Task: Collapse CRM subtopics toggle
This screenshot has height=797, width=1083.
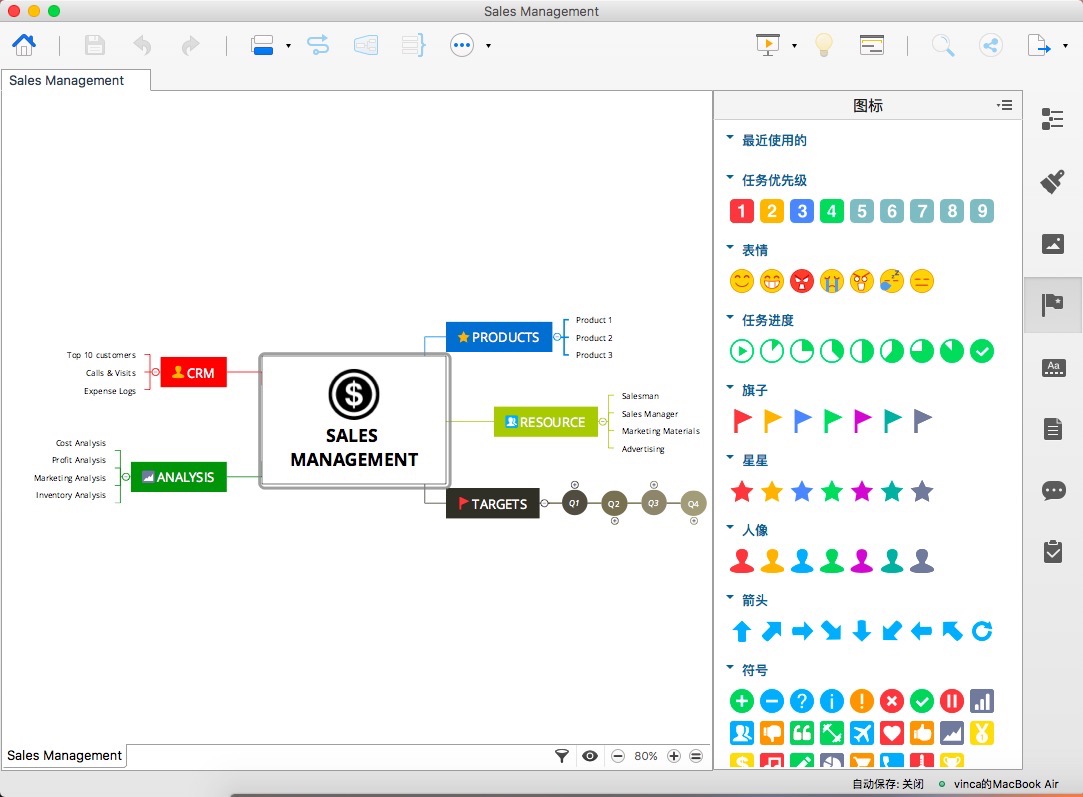Action: 155,372
